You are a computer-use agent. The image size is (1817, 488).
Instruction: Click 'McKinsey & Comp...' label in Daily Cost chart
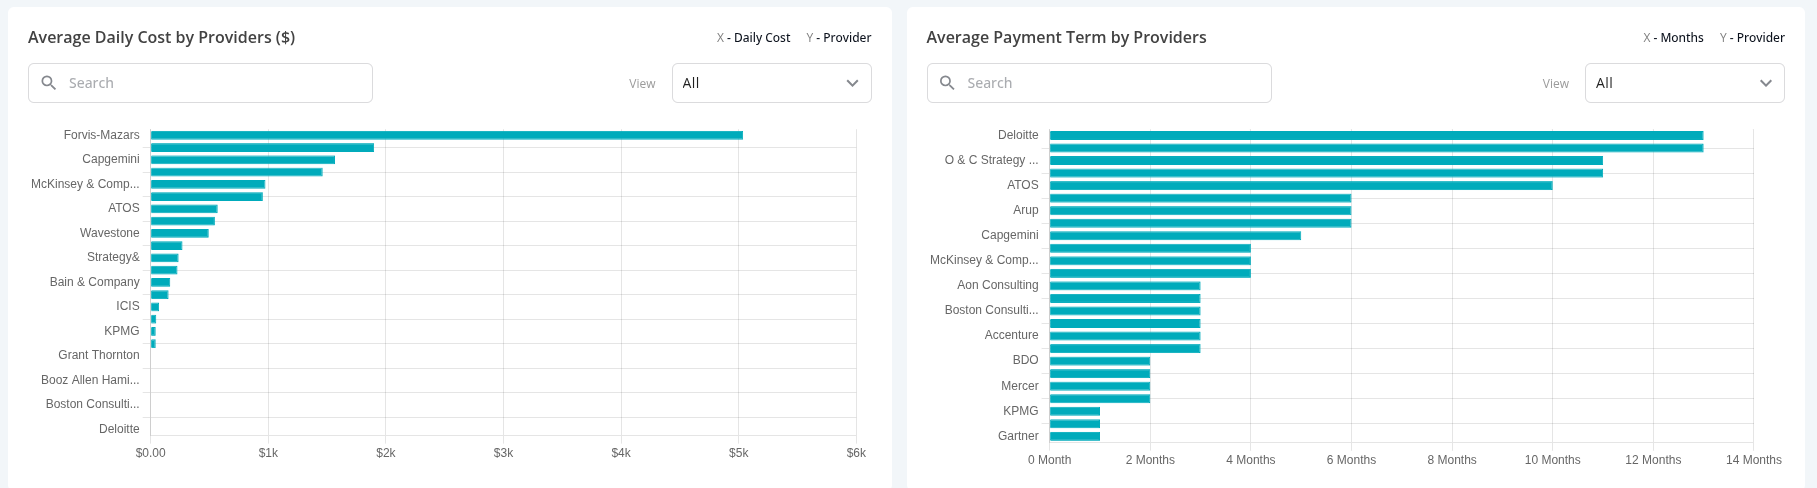(85, 184)
